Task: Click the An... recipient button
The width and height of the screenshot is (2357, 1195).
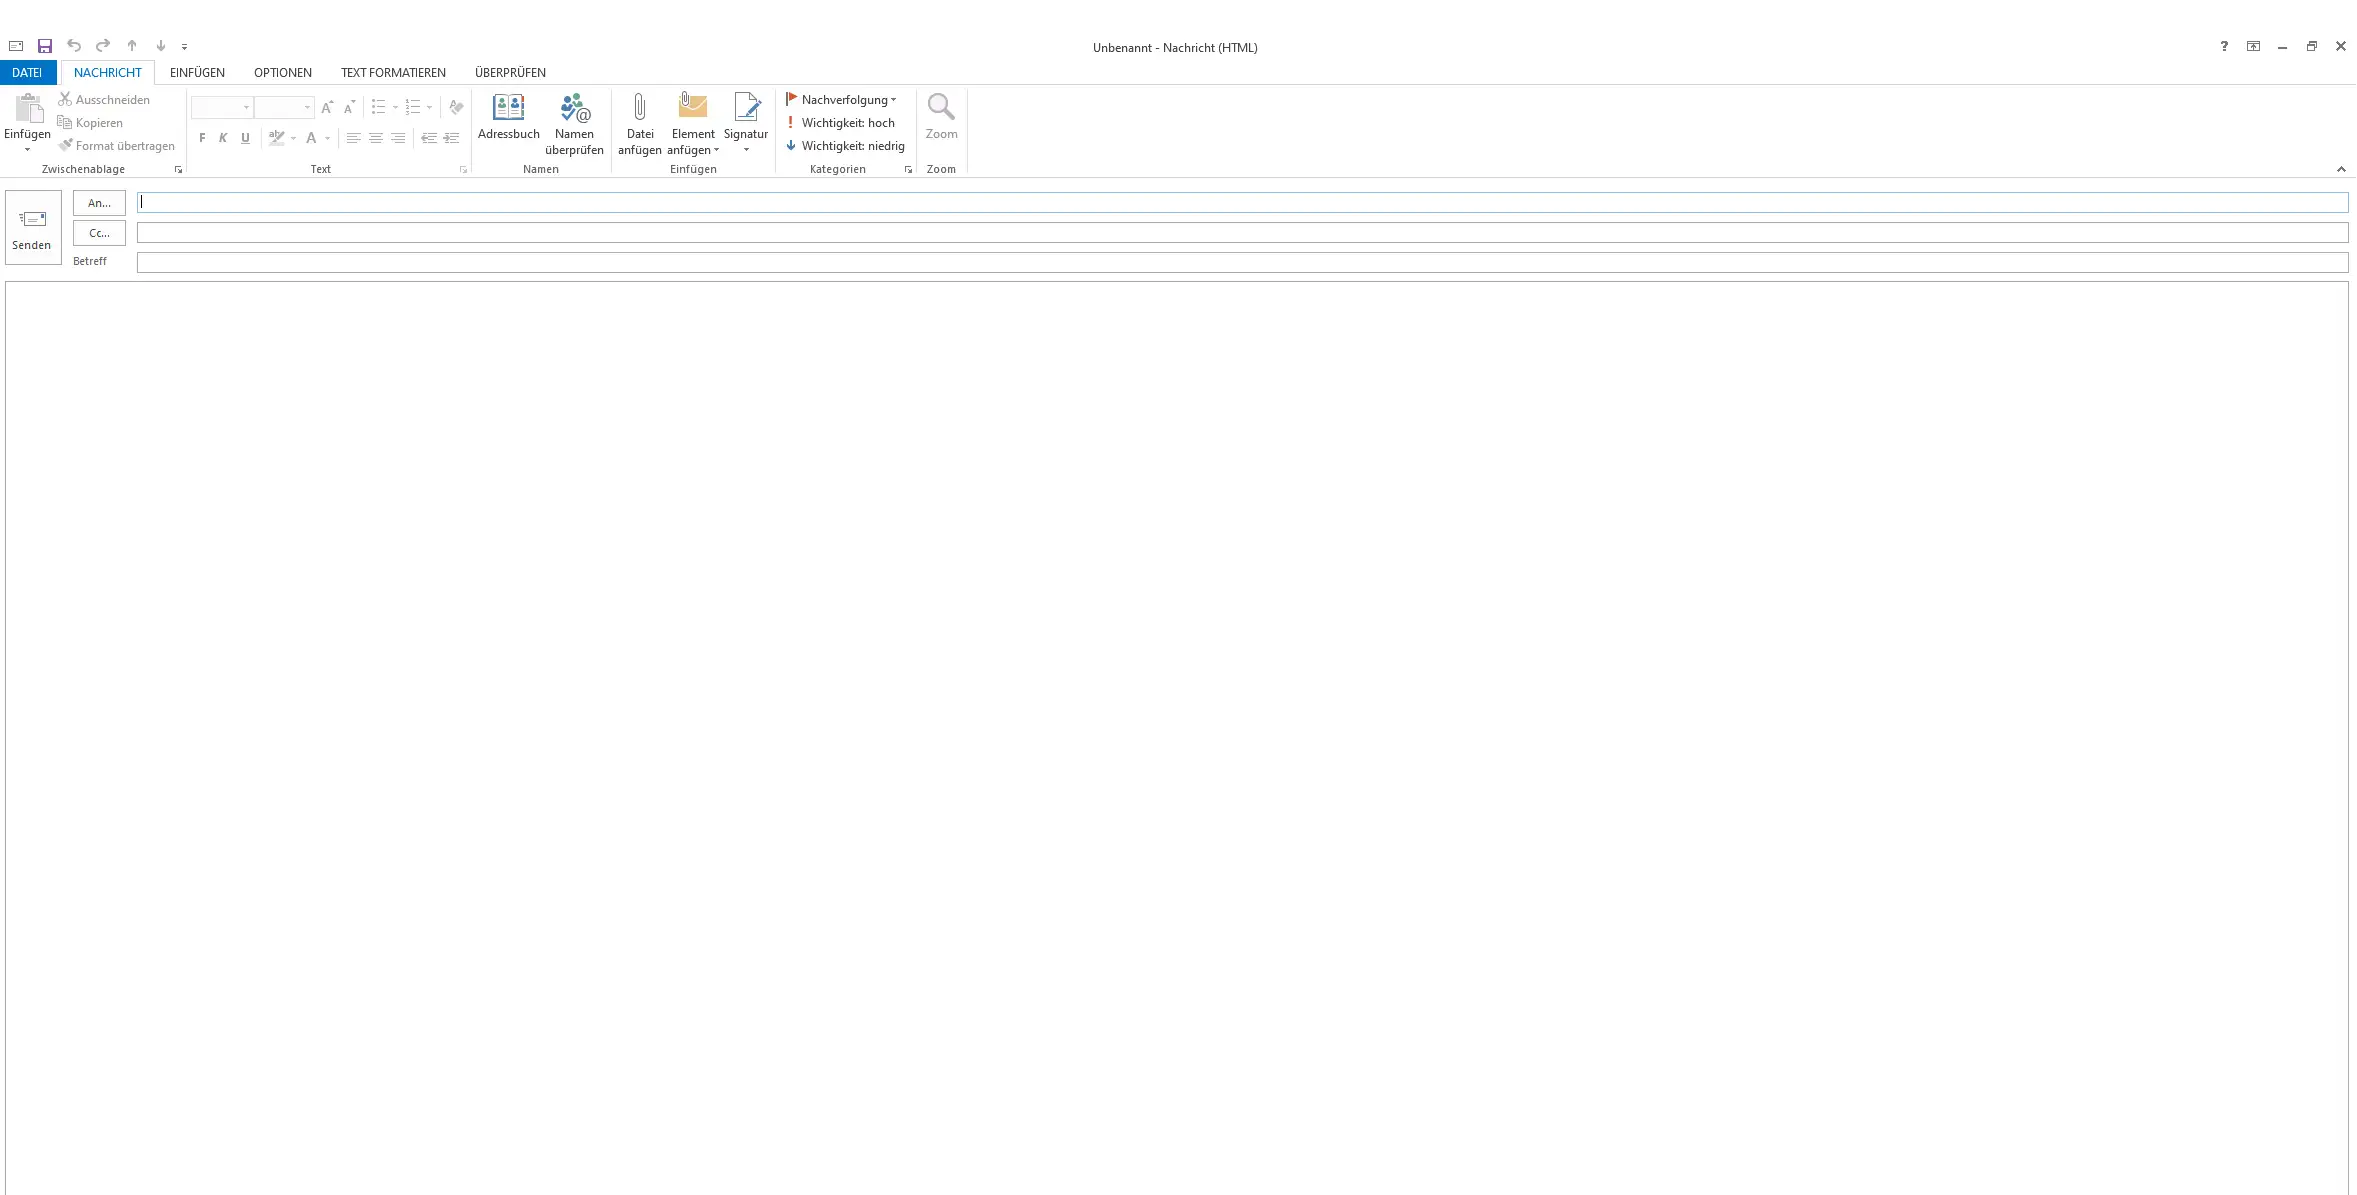Action: [x=99, y=203]
